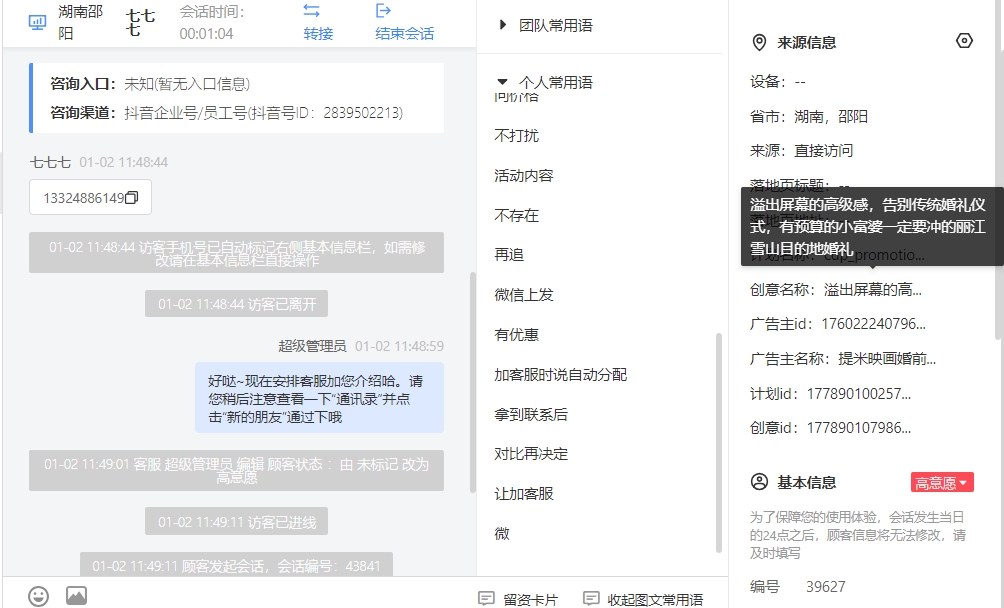Click the 编号 39627 value

tap(825, 586)
